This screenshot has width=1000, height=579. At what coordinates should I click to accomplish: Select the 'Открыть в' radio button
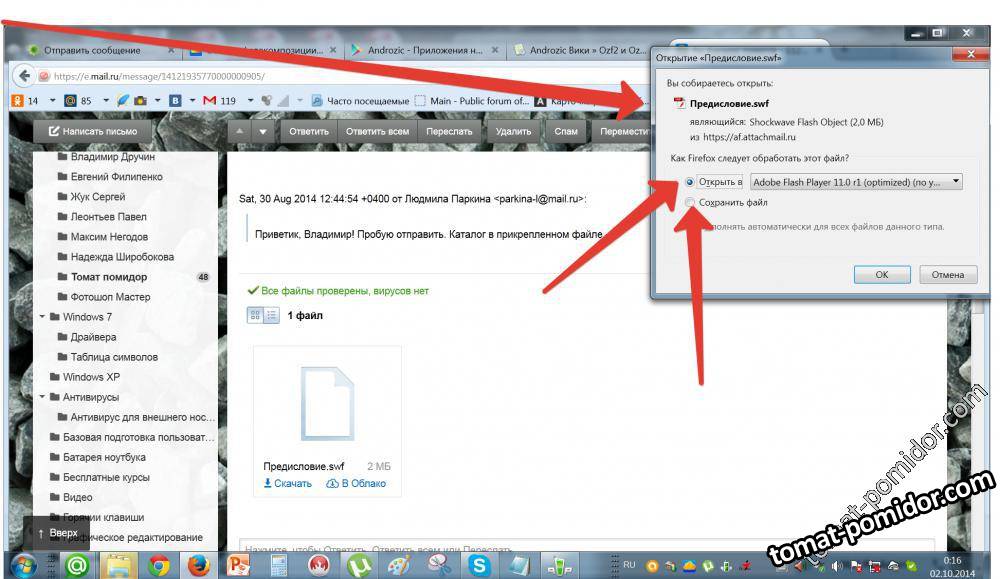point(690,182)
